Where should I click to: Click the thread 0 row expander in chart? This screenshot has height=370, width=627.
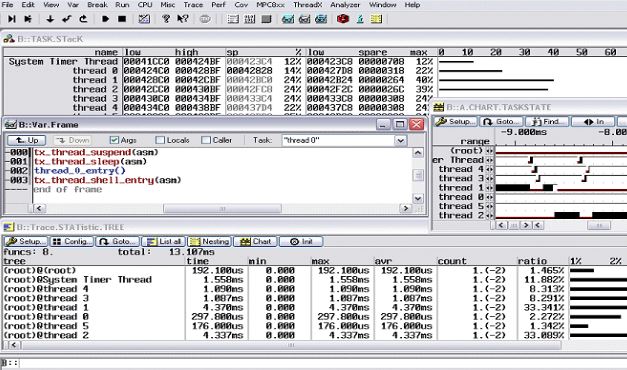click(x=489, y=197)
